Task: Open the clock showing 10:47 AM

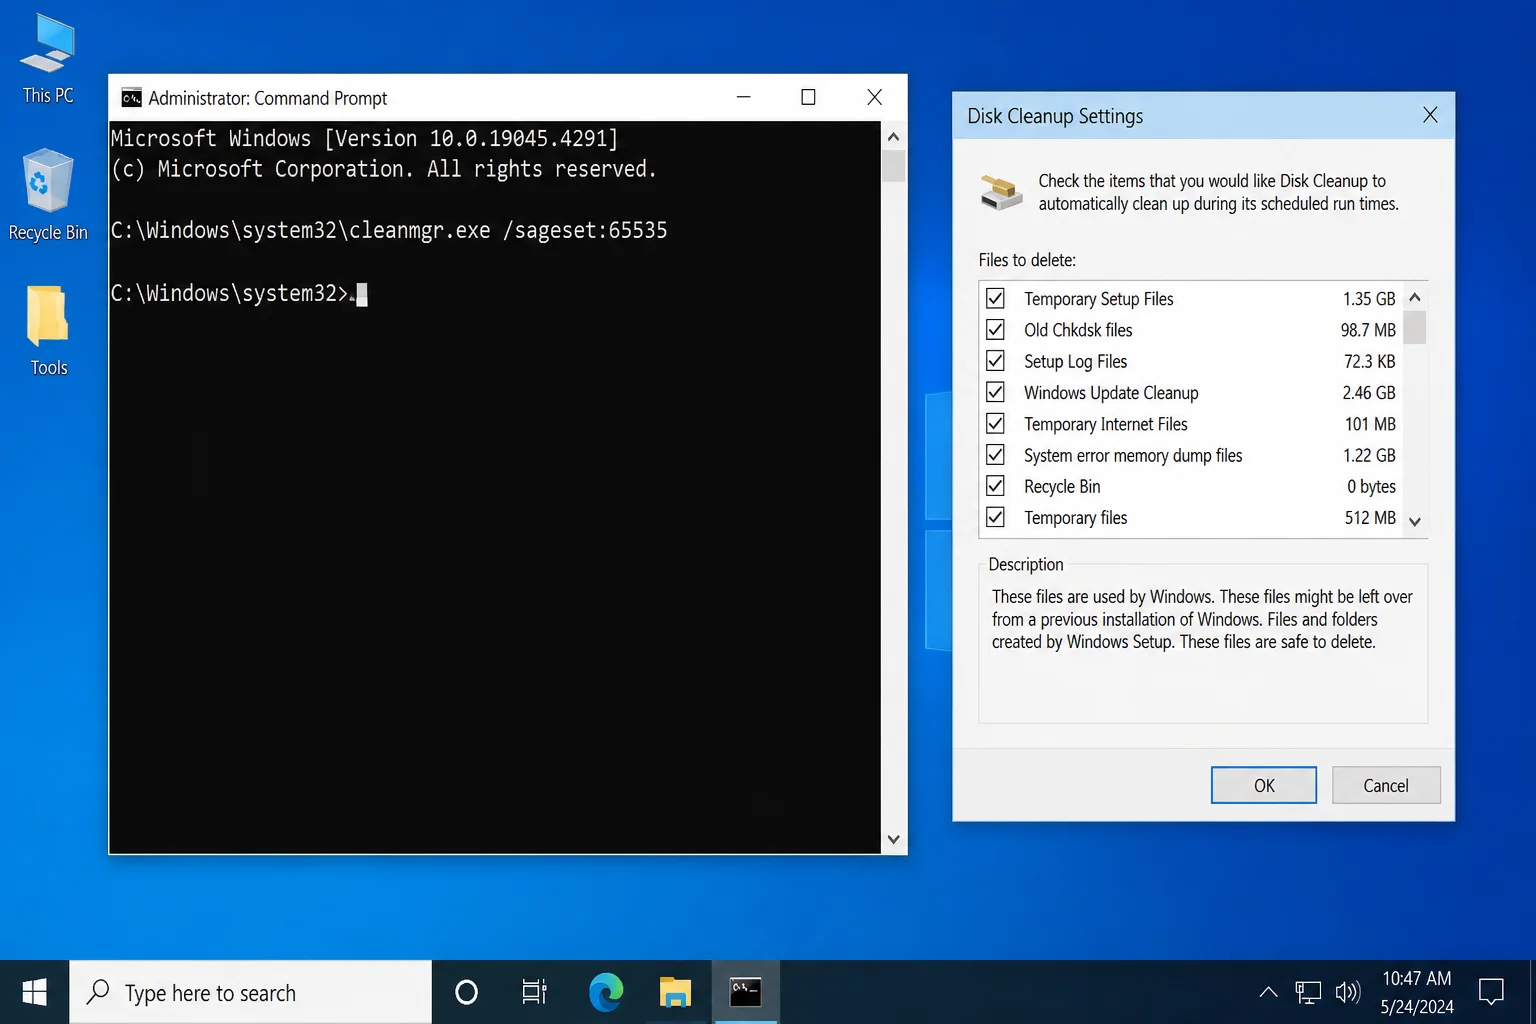Action: 1417,992
